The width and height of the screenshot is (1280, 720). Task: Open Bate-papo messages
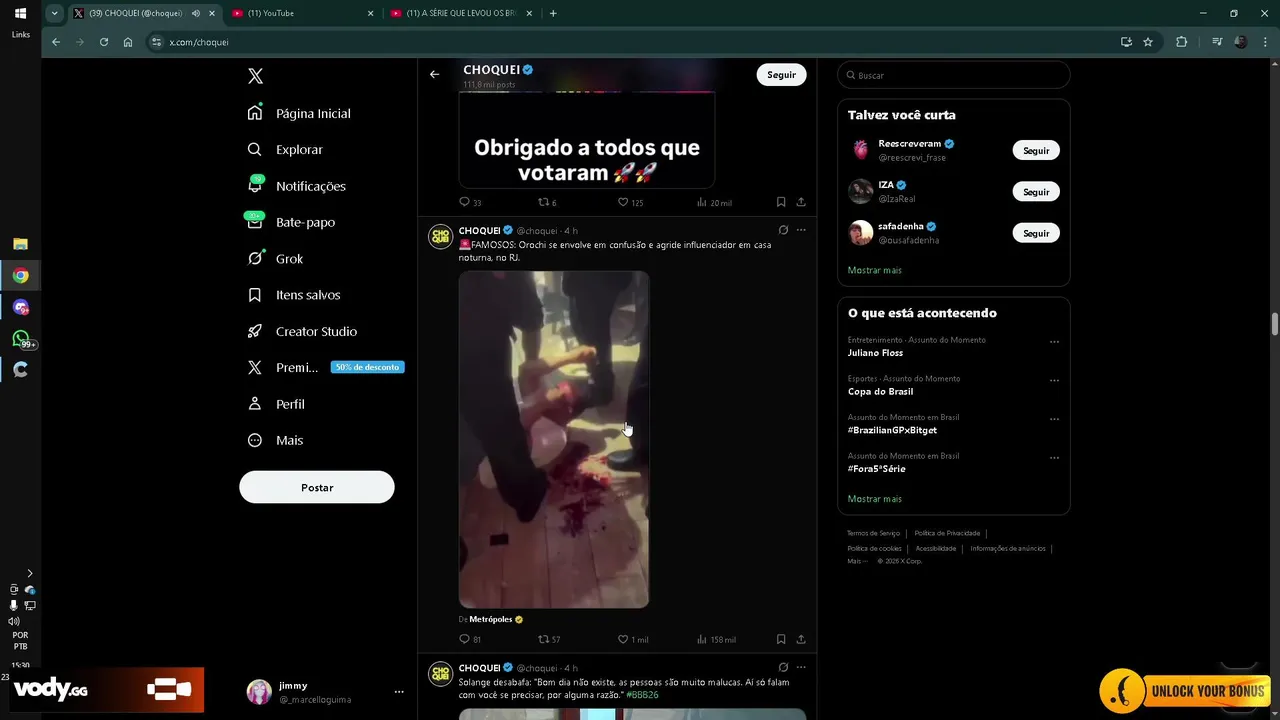(x=291, y=222)
